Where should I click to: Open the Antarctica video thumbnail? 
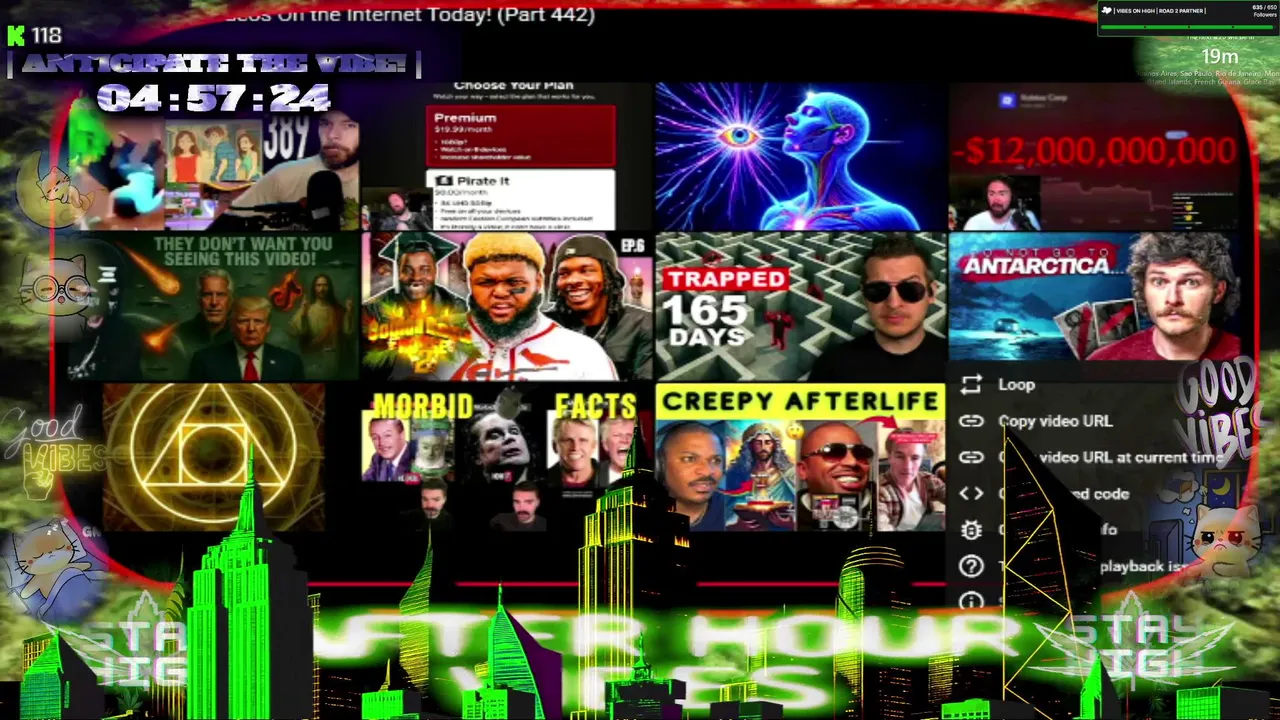[1096, 297]
